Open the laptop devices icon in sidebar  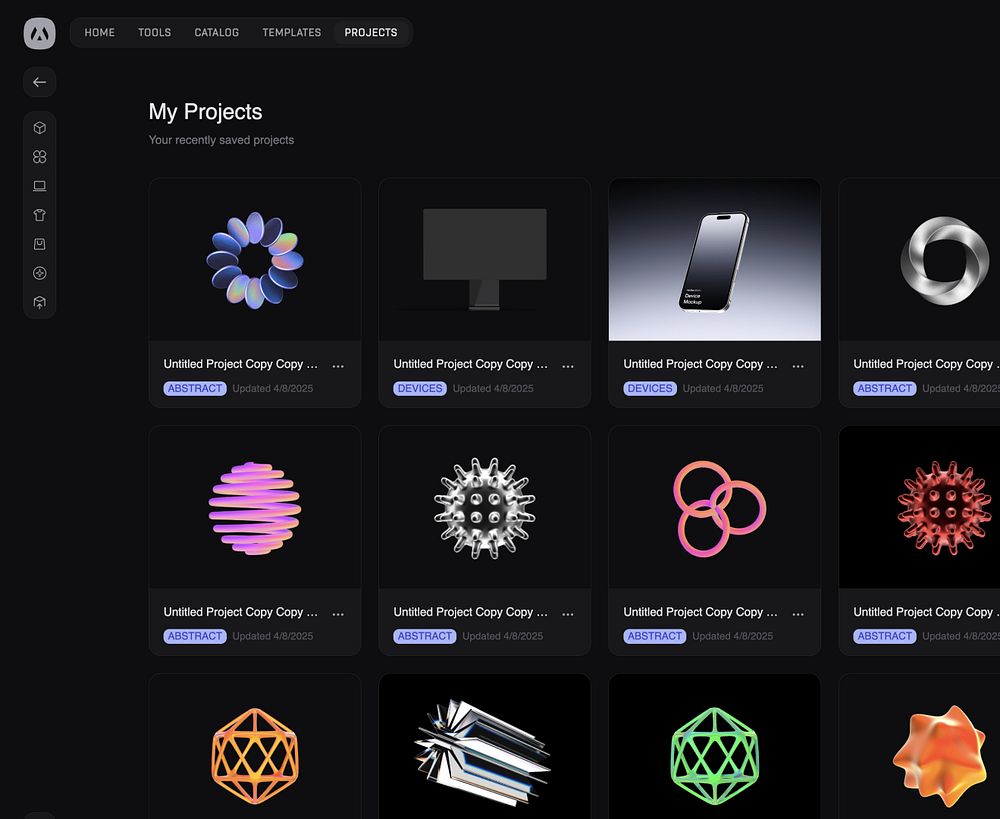pyautogui.click(x=40, y=186)
